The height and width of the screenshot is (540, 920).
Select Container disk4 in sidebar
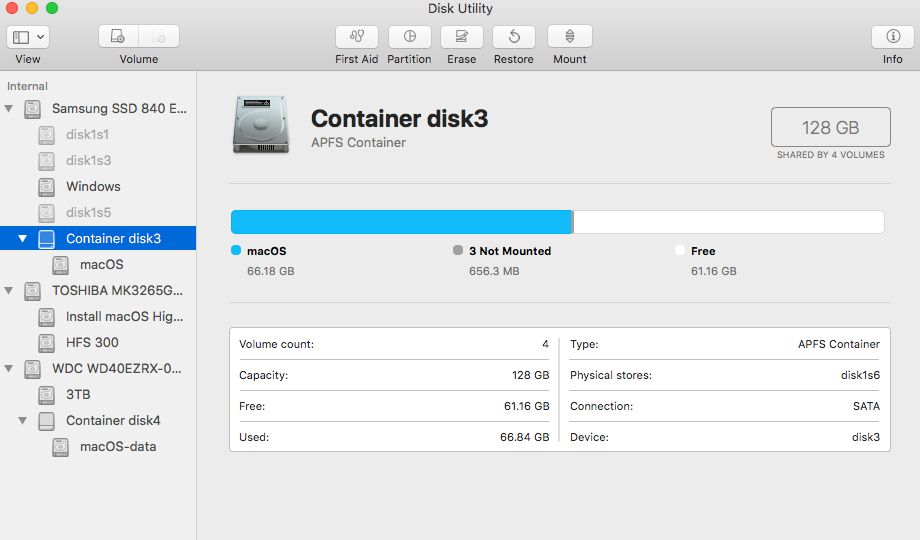pyautogui.click(x=98, y=420)
